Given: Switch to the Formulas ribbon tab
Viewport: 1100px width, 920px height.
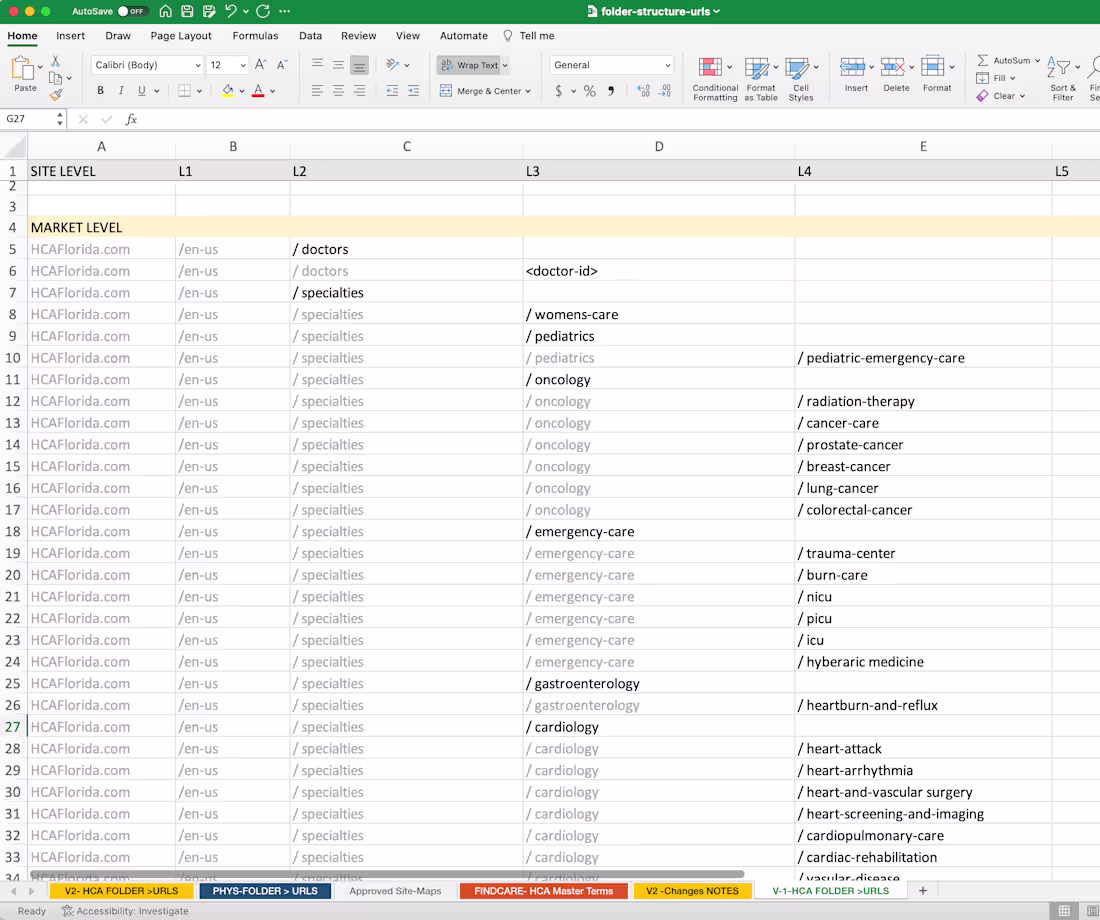Looking at the screenshot, I should (255, 35).
